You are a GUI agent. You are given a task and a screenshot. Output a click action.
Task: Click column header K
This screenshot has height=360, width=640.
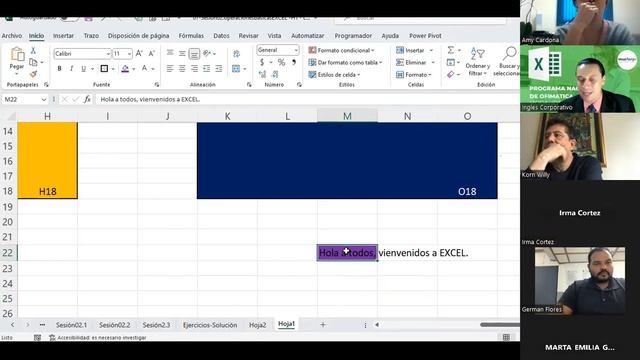tap(227, 116)
